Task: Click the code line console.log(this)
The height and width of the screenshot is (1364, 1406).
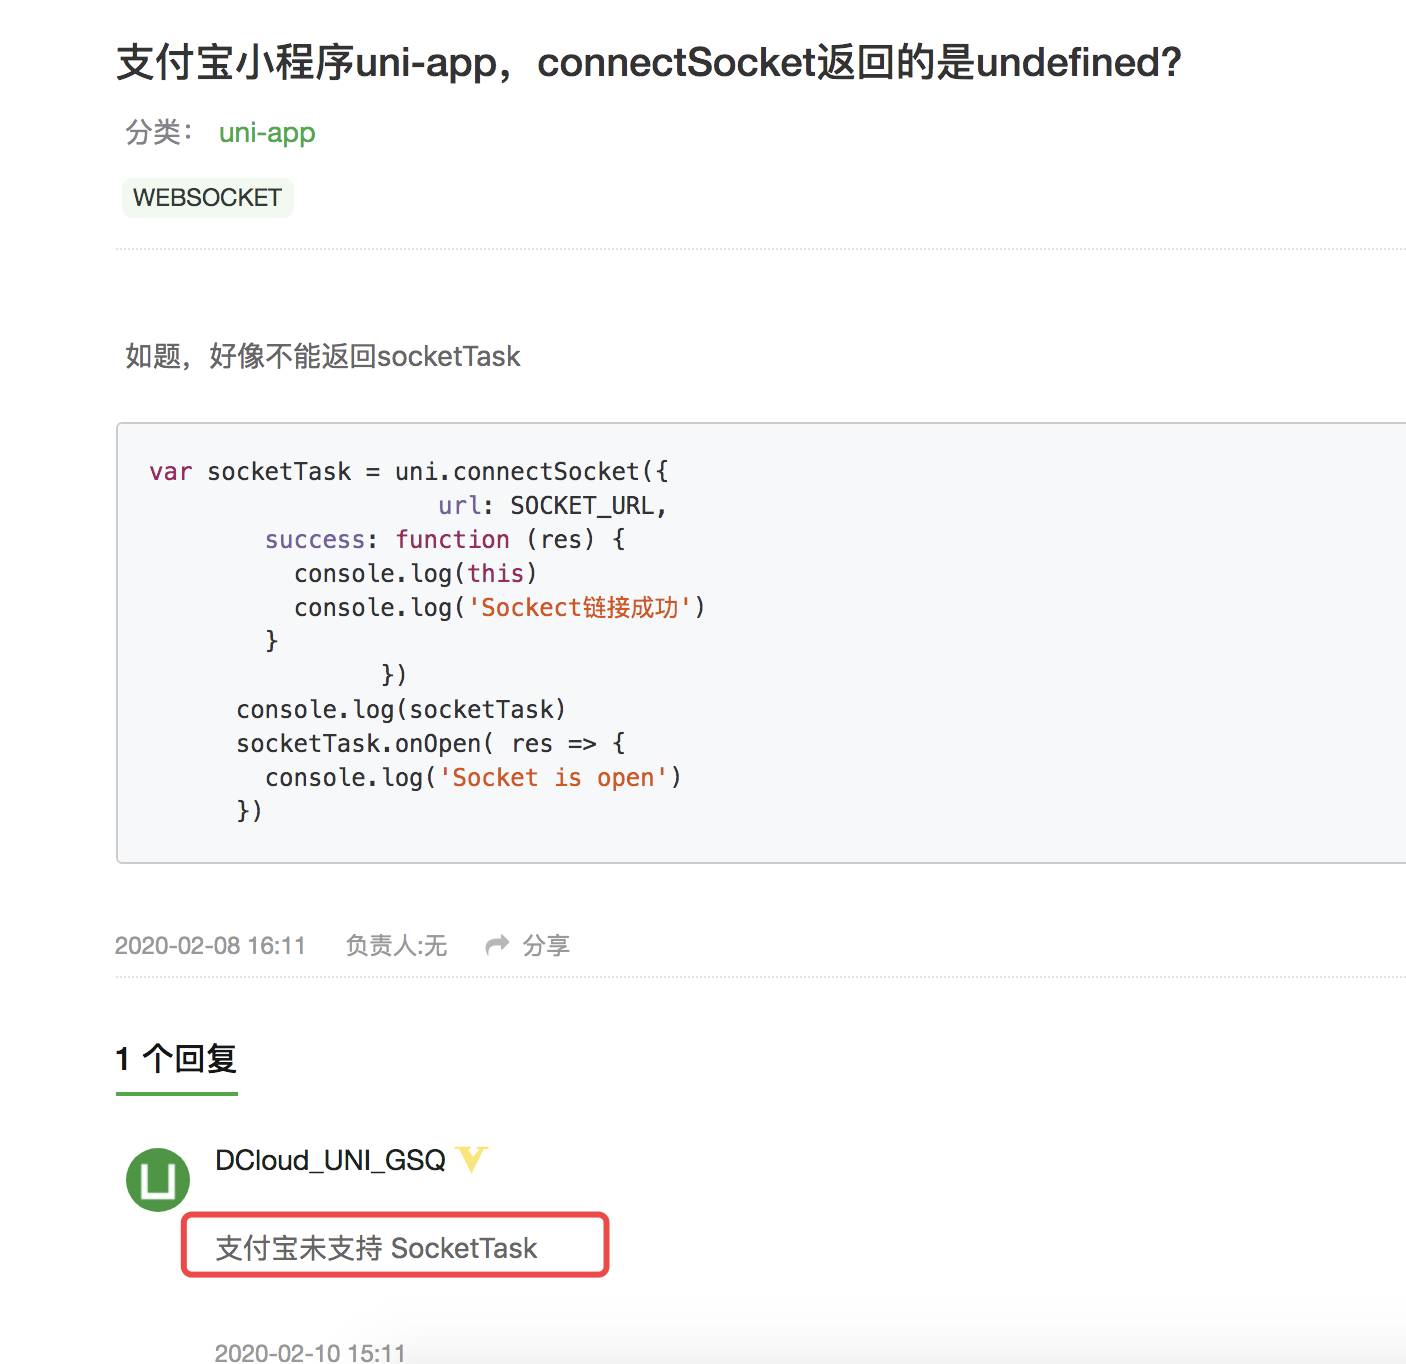Action: [416, 573]
